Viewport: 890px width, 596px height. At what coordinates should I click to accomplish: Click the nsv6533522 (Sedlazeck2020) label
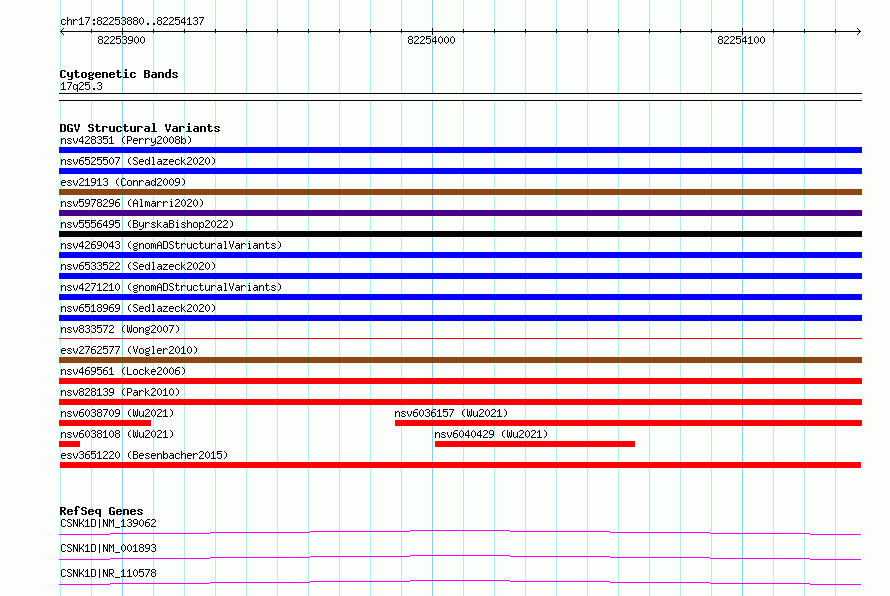(138, 266)
